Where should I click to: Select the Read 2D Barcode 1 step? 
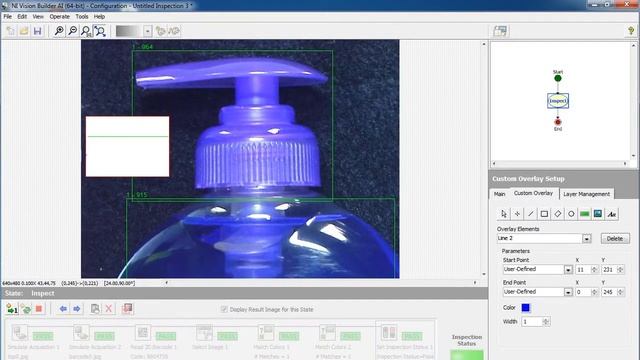coord(154,341)
